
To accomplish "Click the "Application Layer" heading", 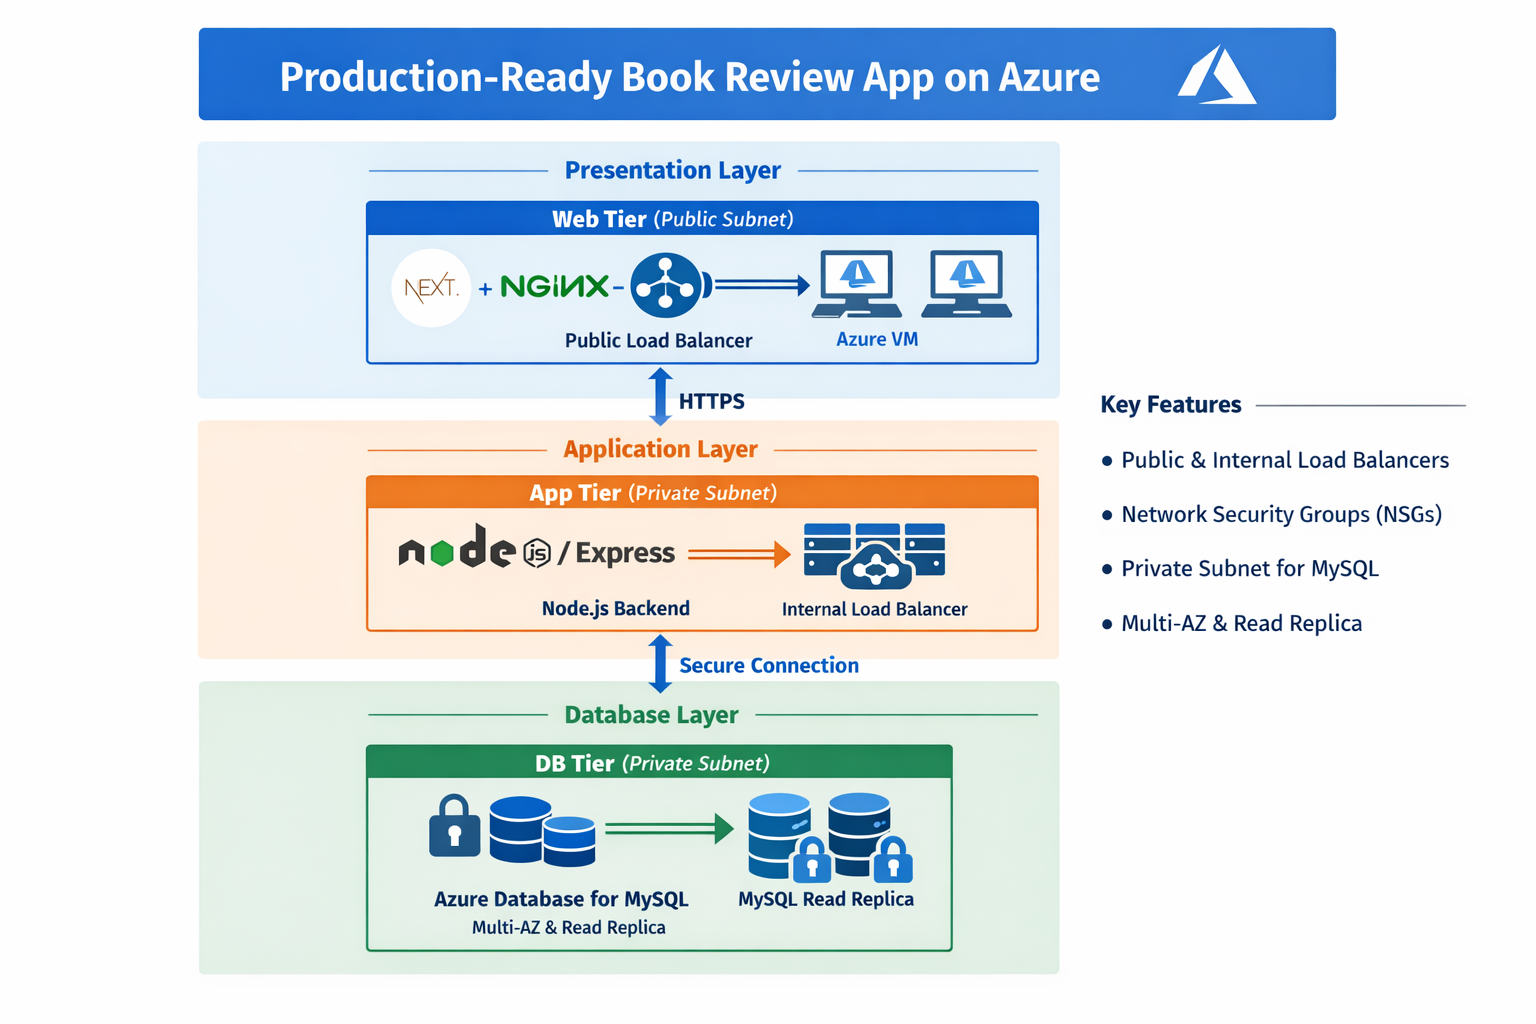I will [x=660, y=449].
